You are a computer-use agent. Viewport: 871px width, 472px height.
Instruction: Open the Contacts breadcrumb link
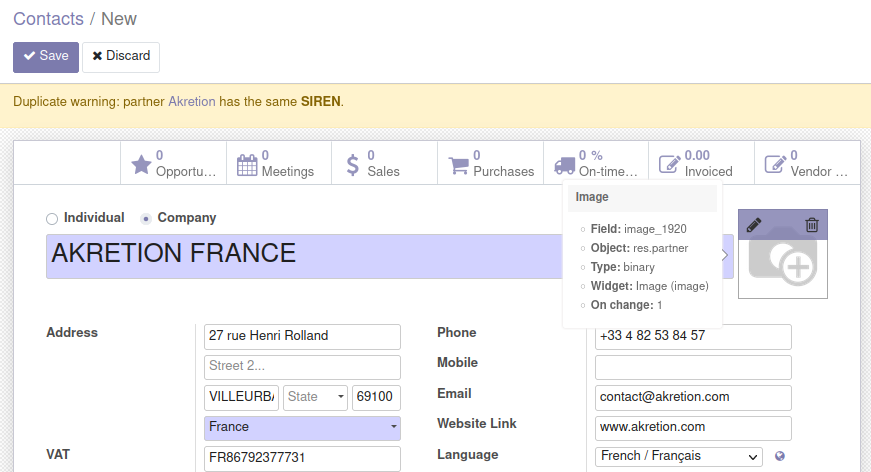click(48, 19)
